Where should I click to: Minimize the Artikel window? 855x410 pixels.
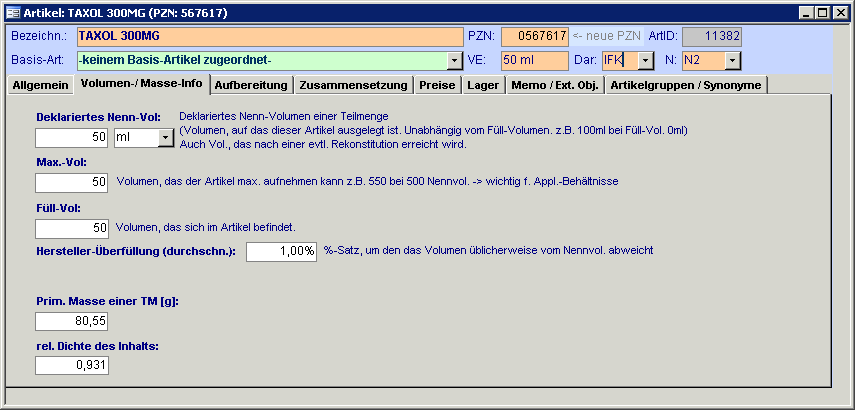tap(807, 13)
